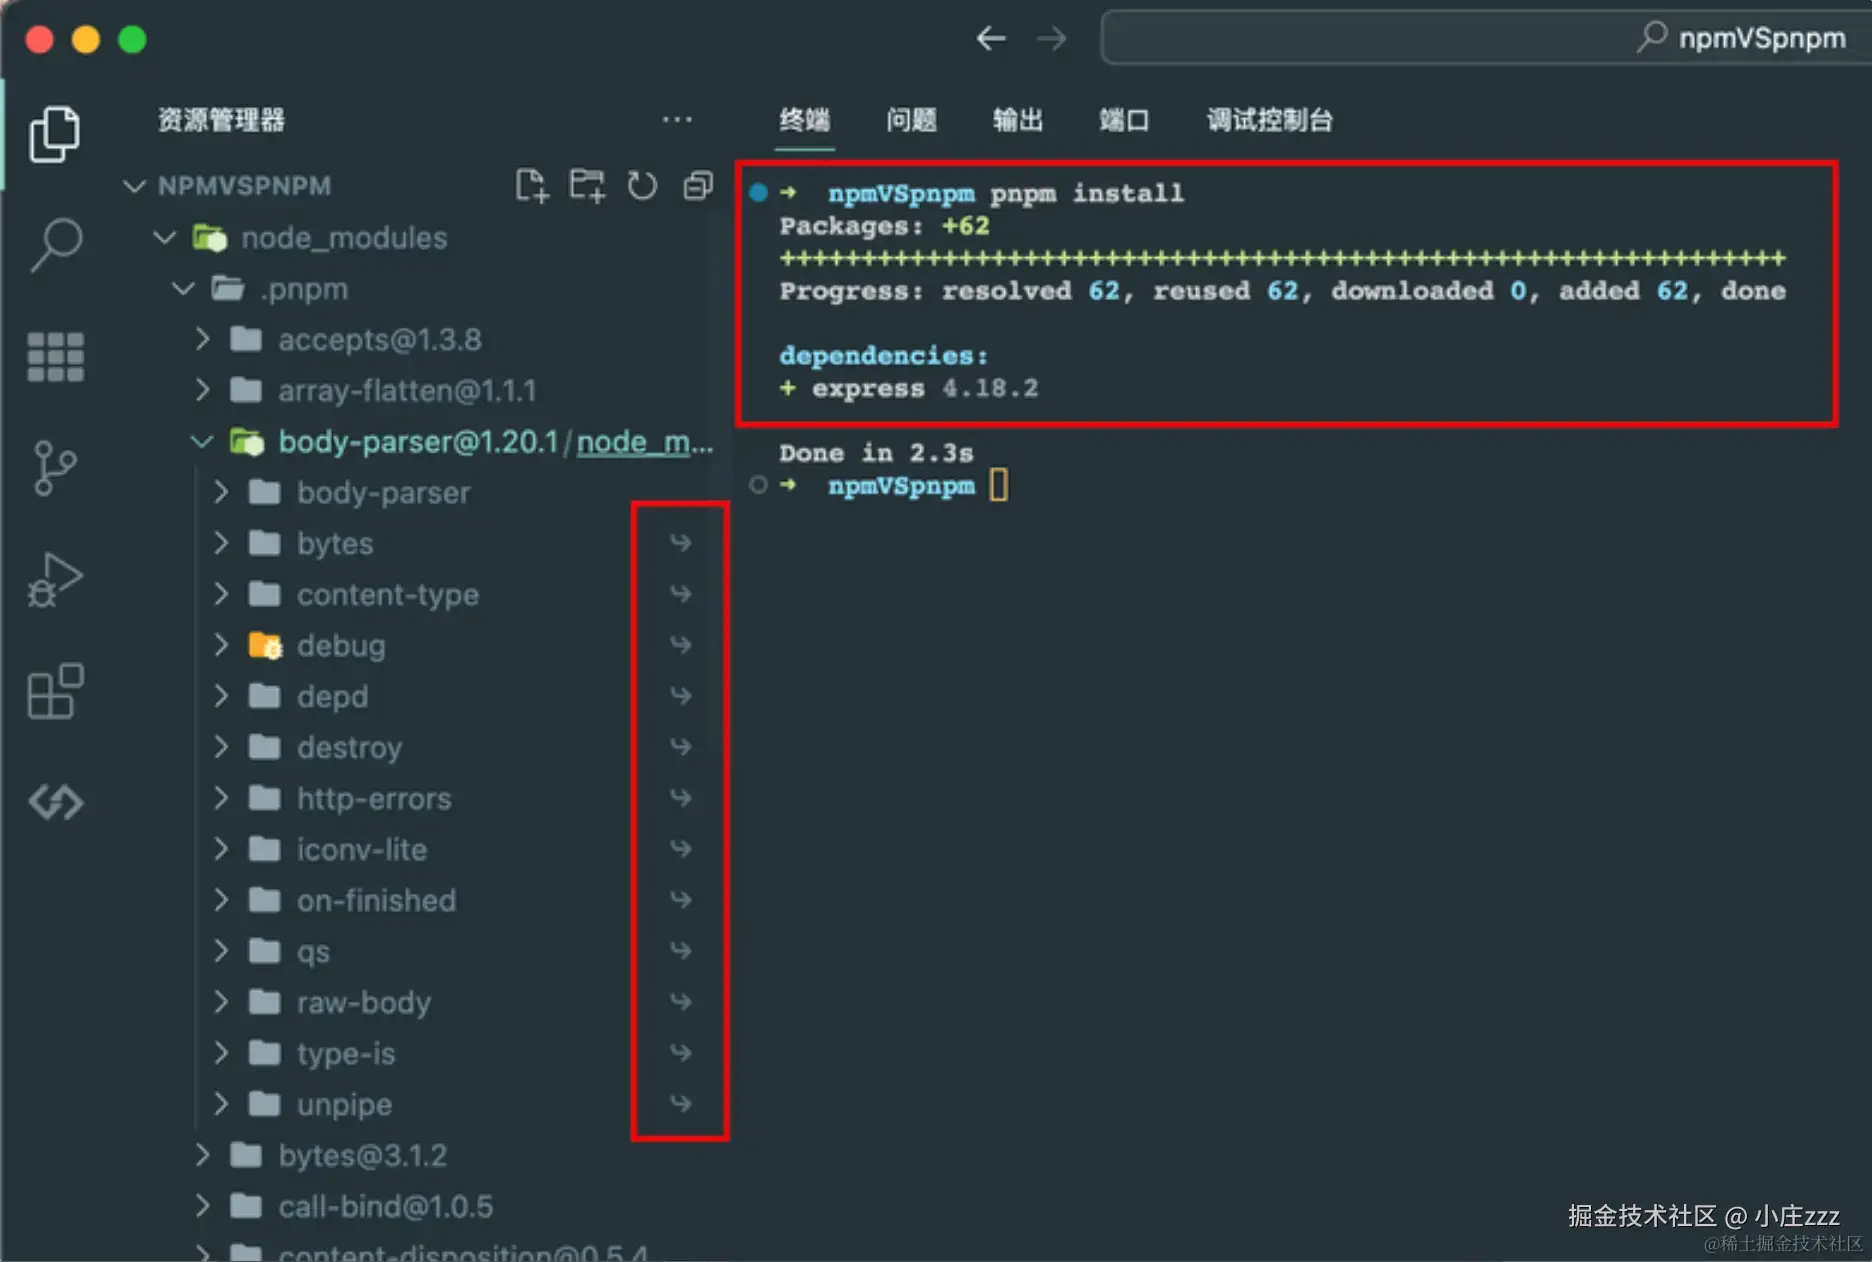1872x1262 pixels.
Task: Collapse the NPMVSPNPM root section
Action: [134, 186]
